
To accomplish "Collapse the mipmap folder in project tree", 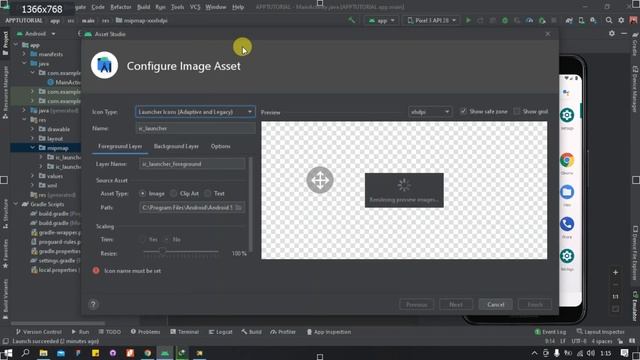I will coord(32,148).
